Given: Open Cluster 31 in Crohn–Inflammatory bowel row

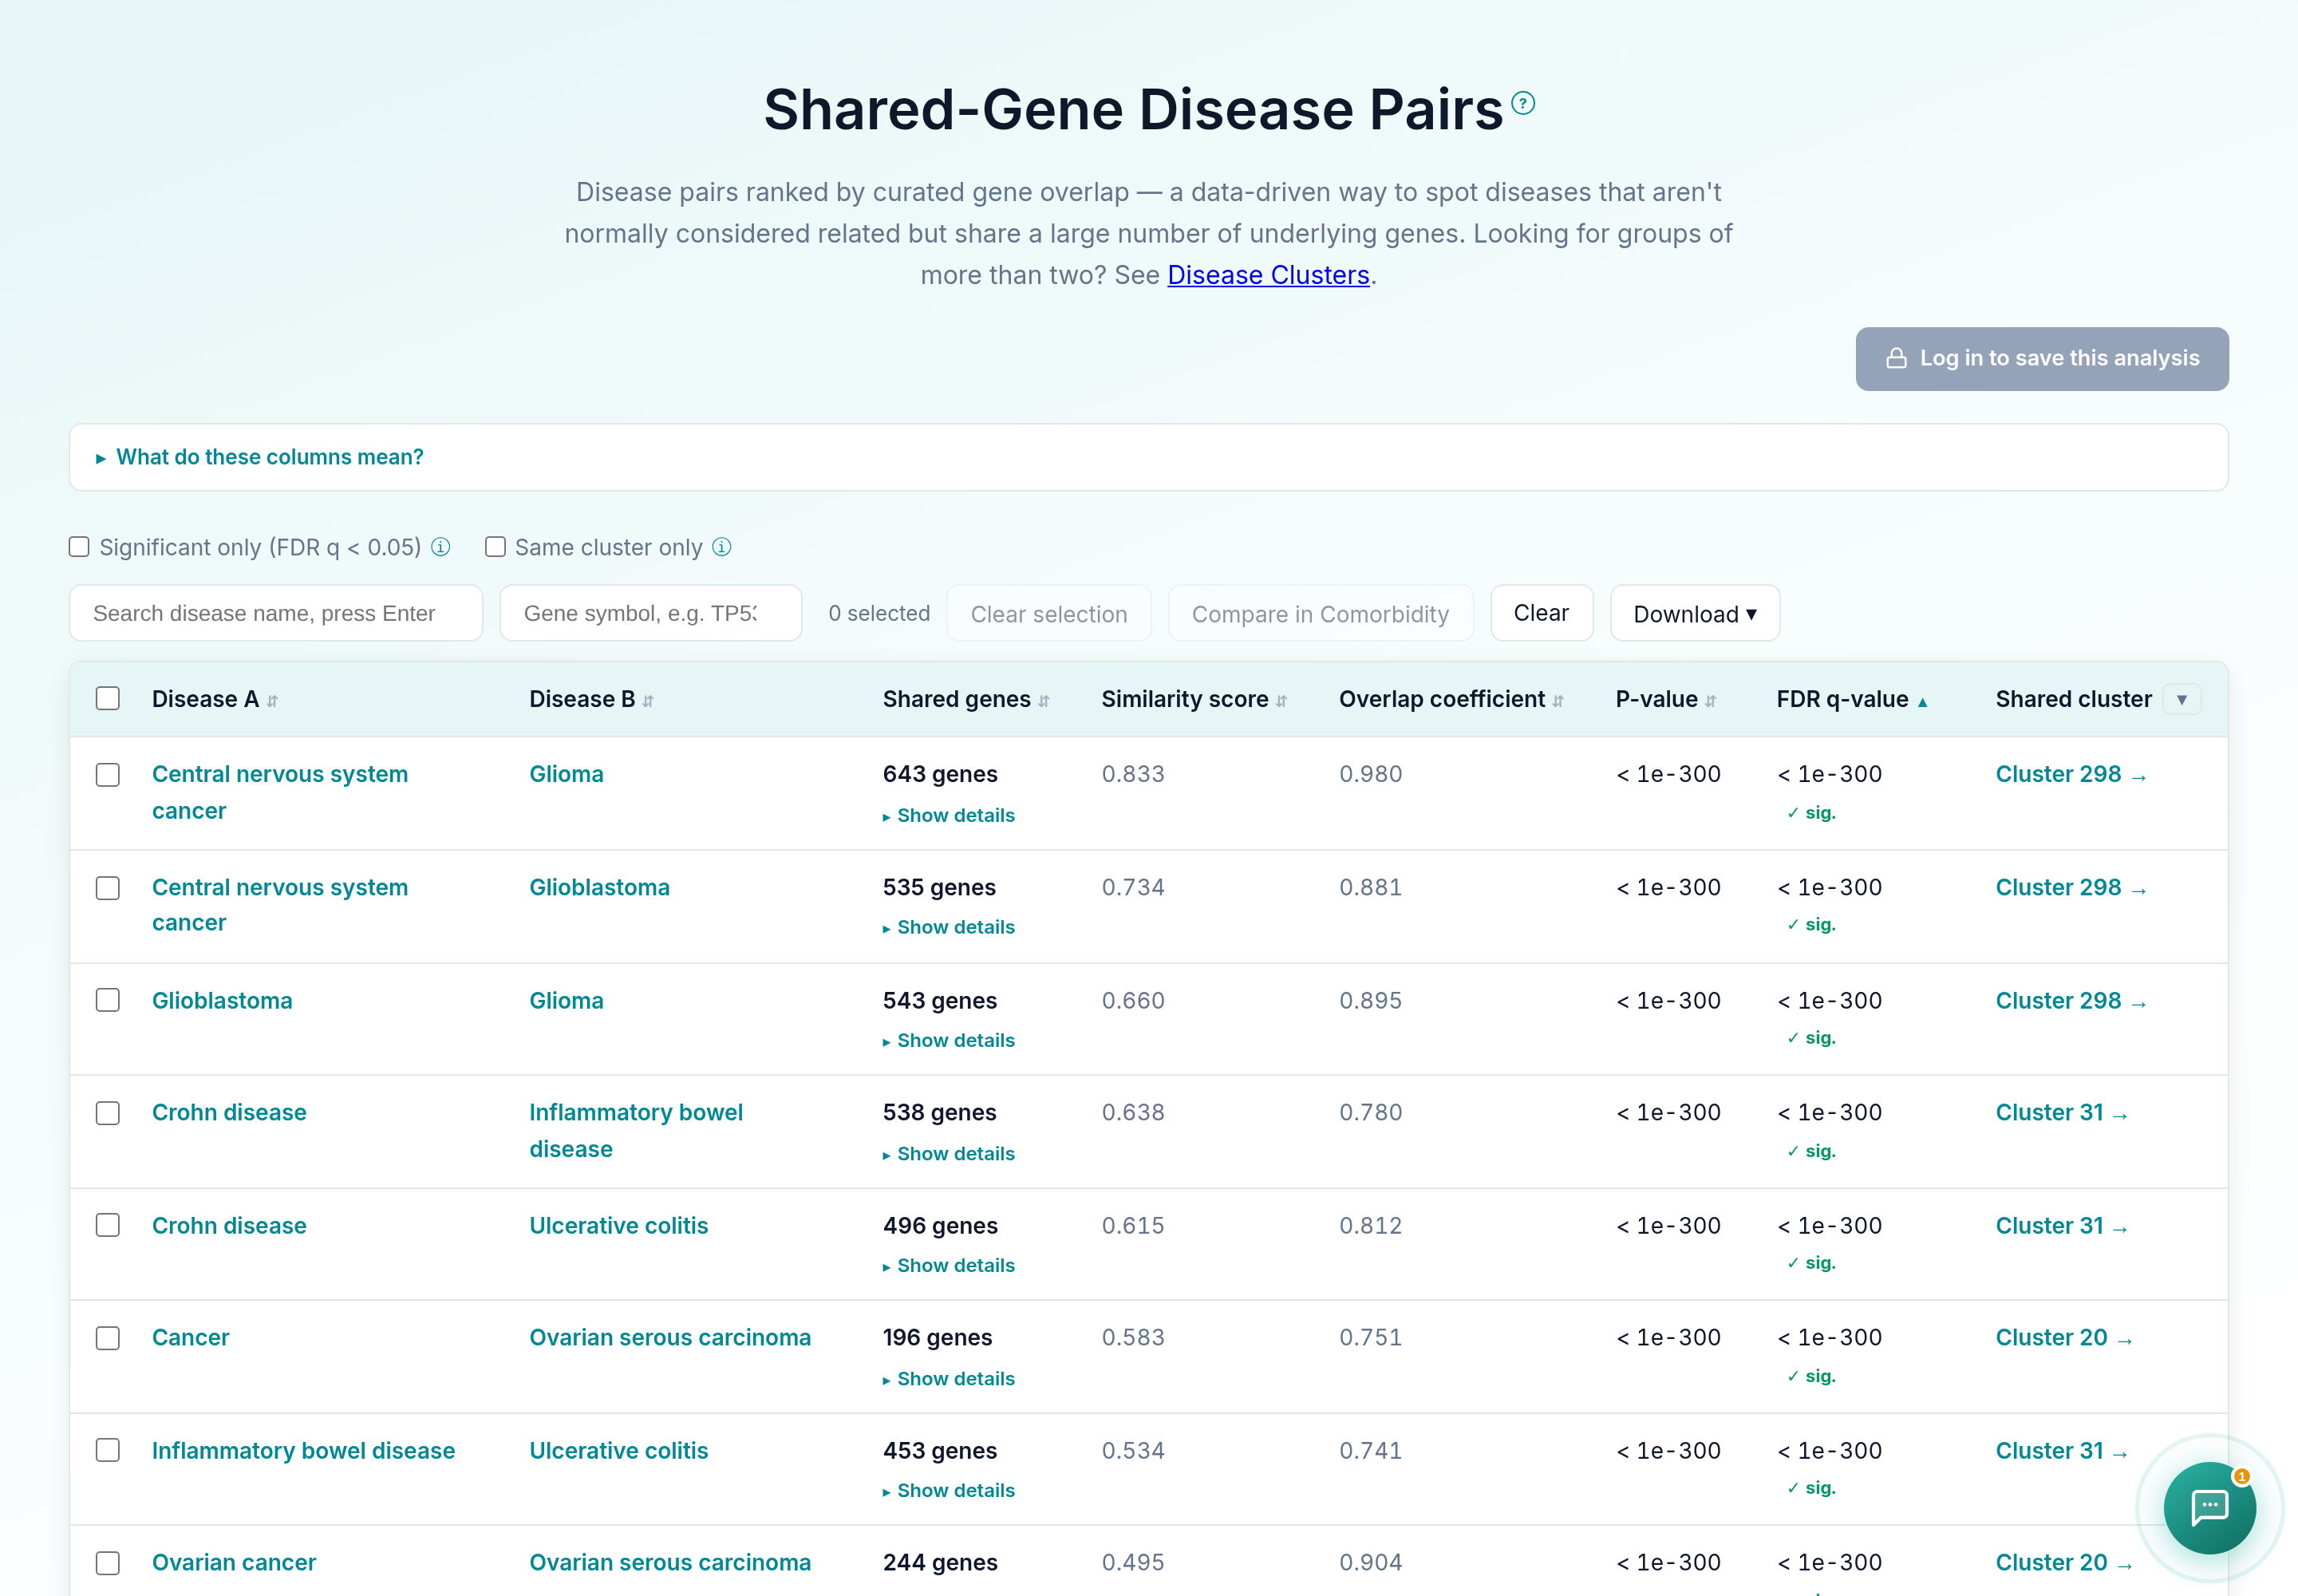Looking at the screenshot, I should (2061, 1113).
